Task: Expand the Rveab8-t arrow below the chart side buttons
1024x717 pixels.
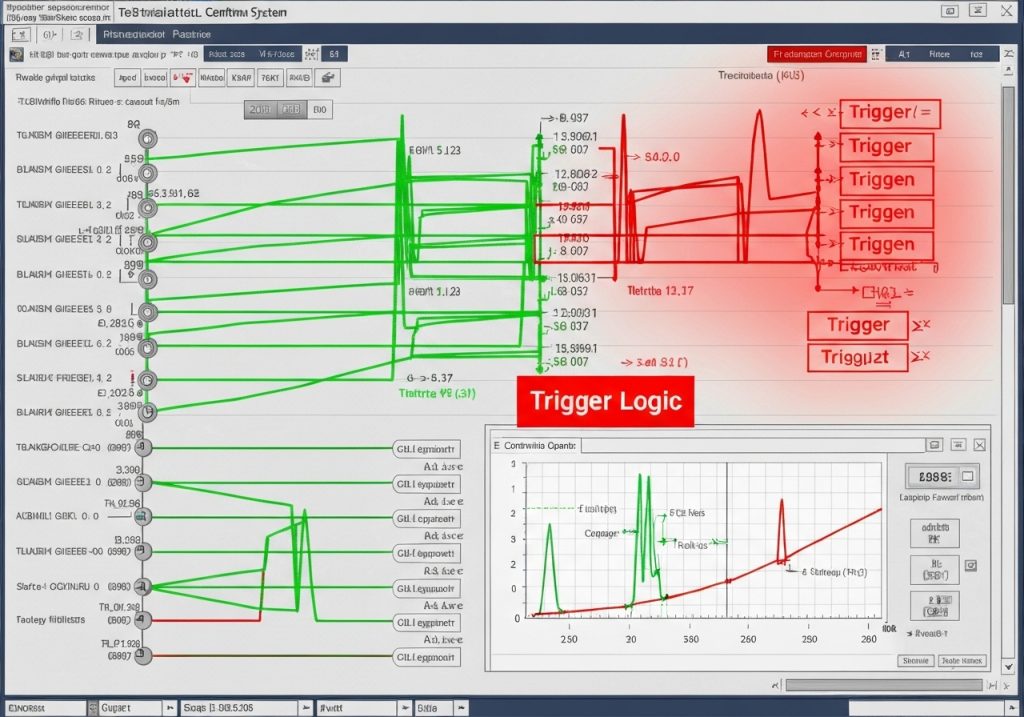Action: [910, 632]
